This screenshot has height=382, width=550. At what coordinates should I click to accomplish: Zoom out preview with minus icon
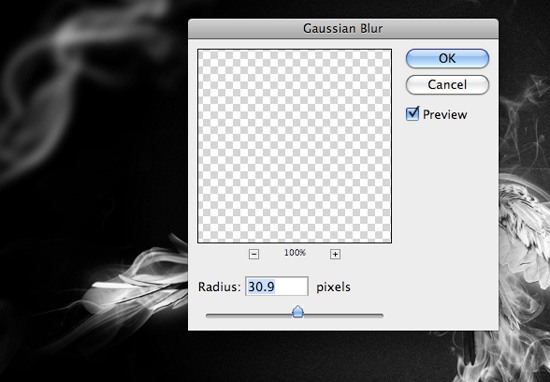pos(254,254)
